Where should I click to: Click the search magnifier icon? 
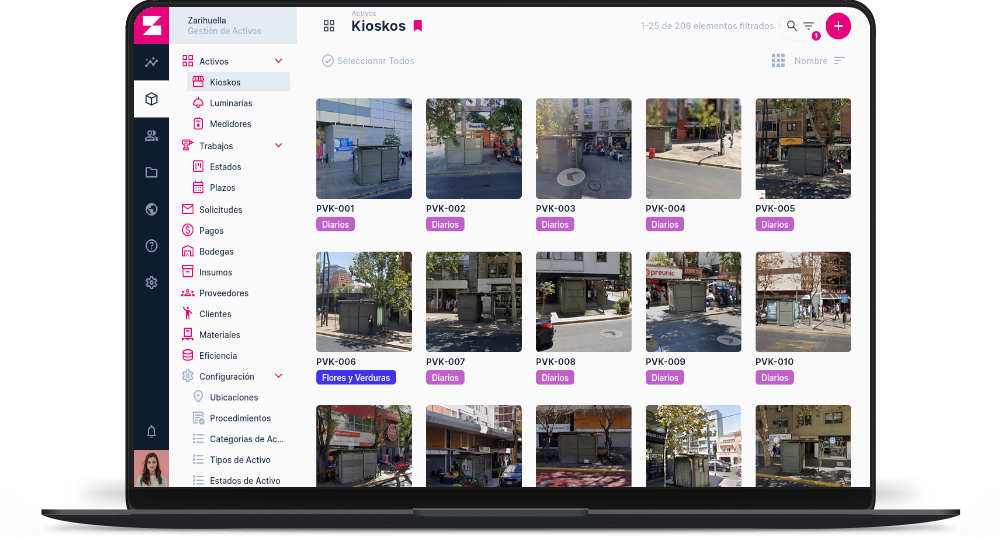coord(792,26)
